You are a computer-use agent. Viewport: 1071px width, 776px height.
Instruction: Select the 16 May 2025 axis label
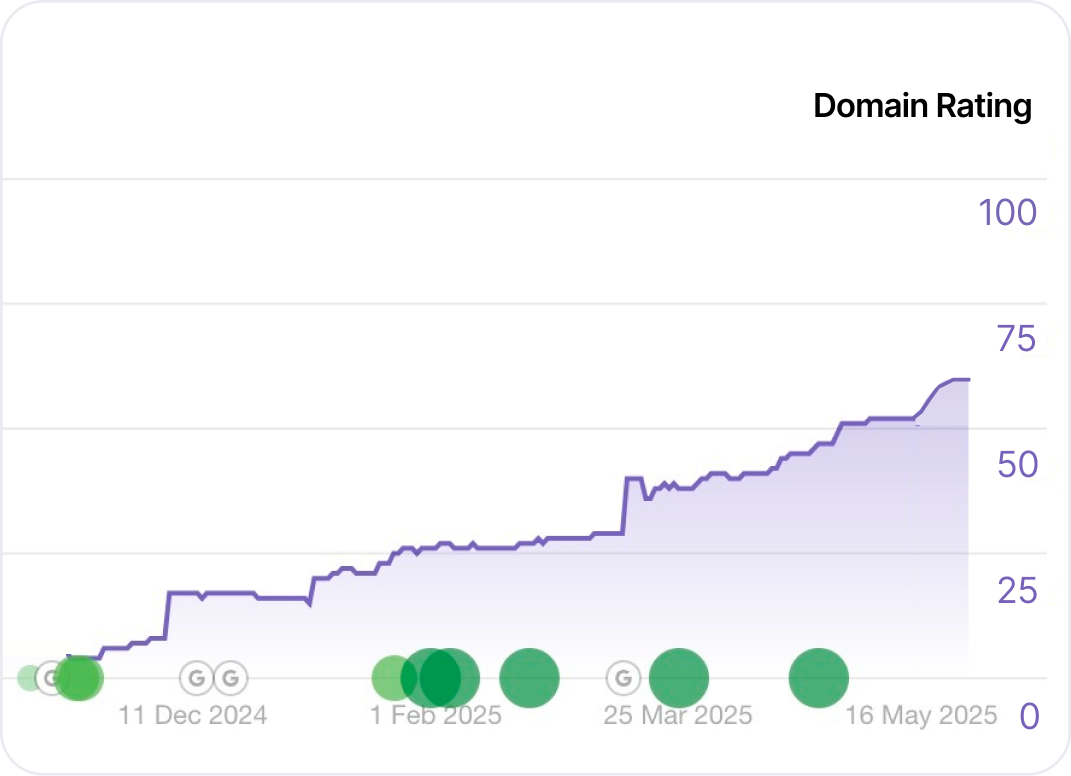(x=922, y=715)
